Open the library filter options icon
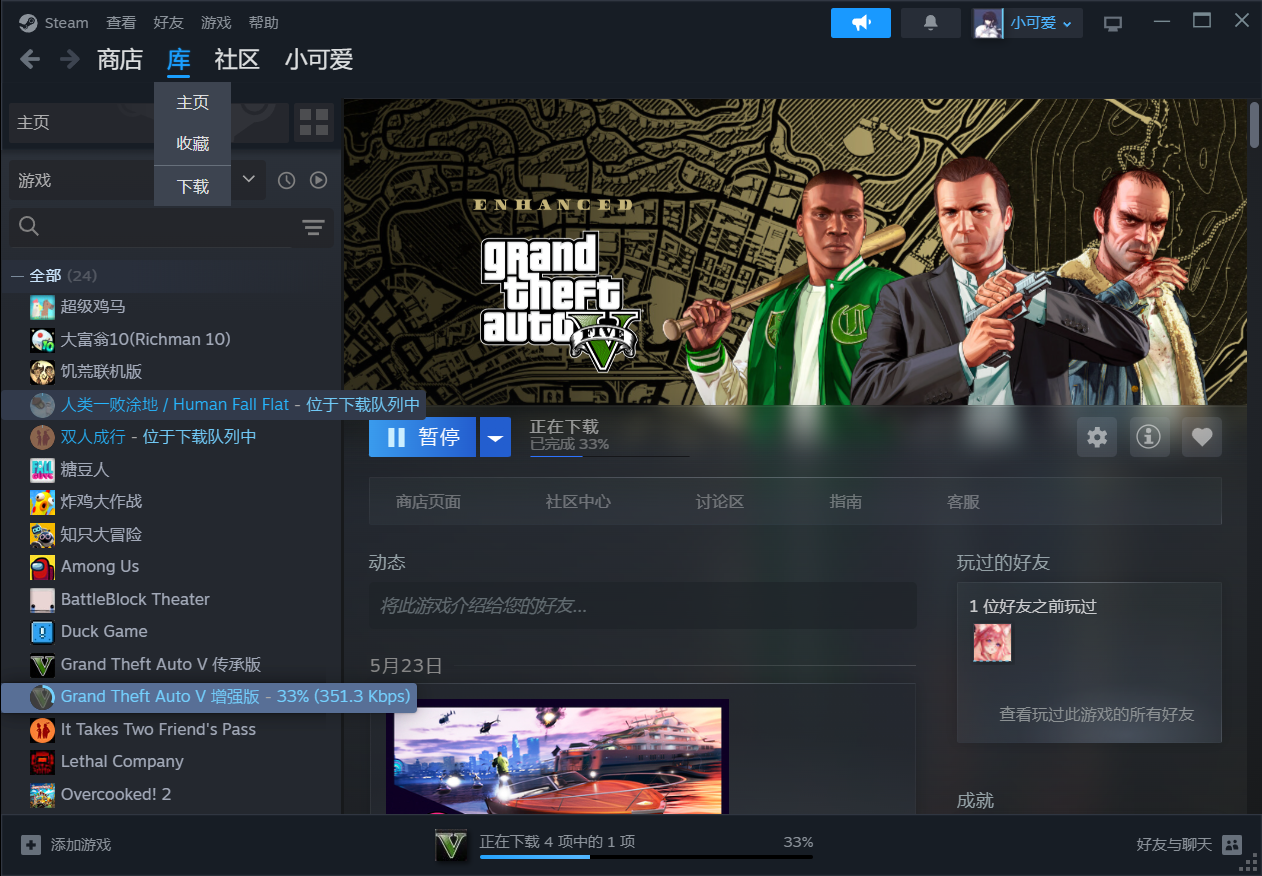Screen dimensions: 1262x876 pyautogui.click(x=314, y=228)
